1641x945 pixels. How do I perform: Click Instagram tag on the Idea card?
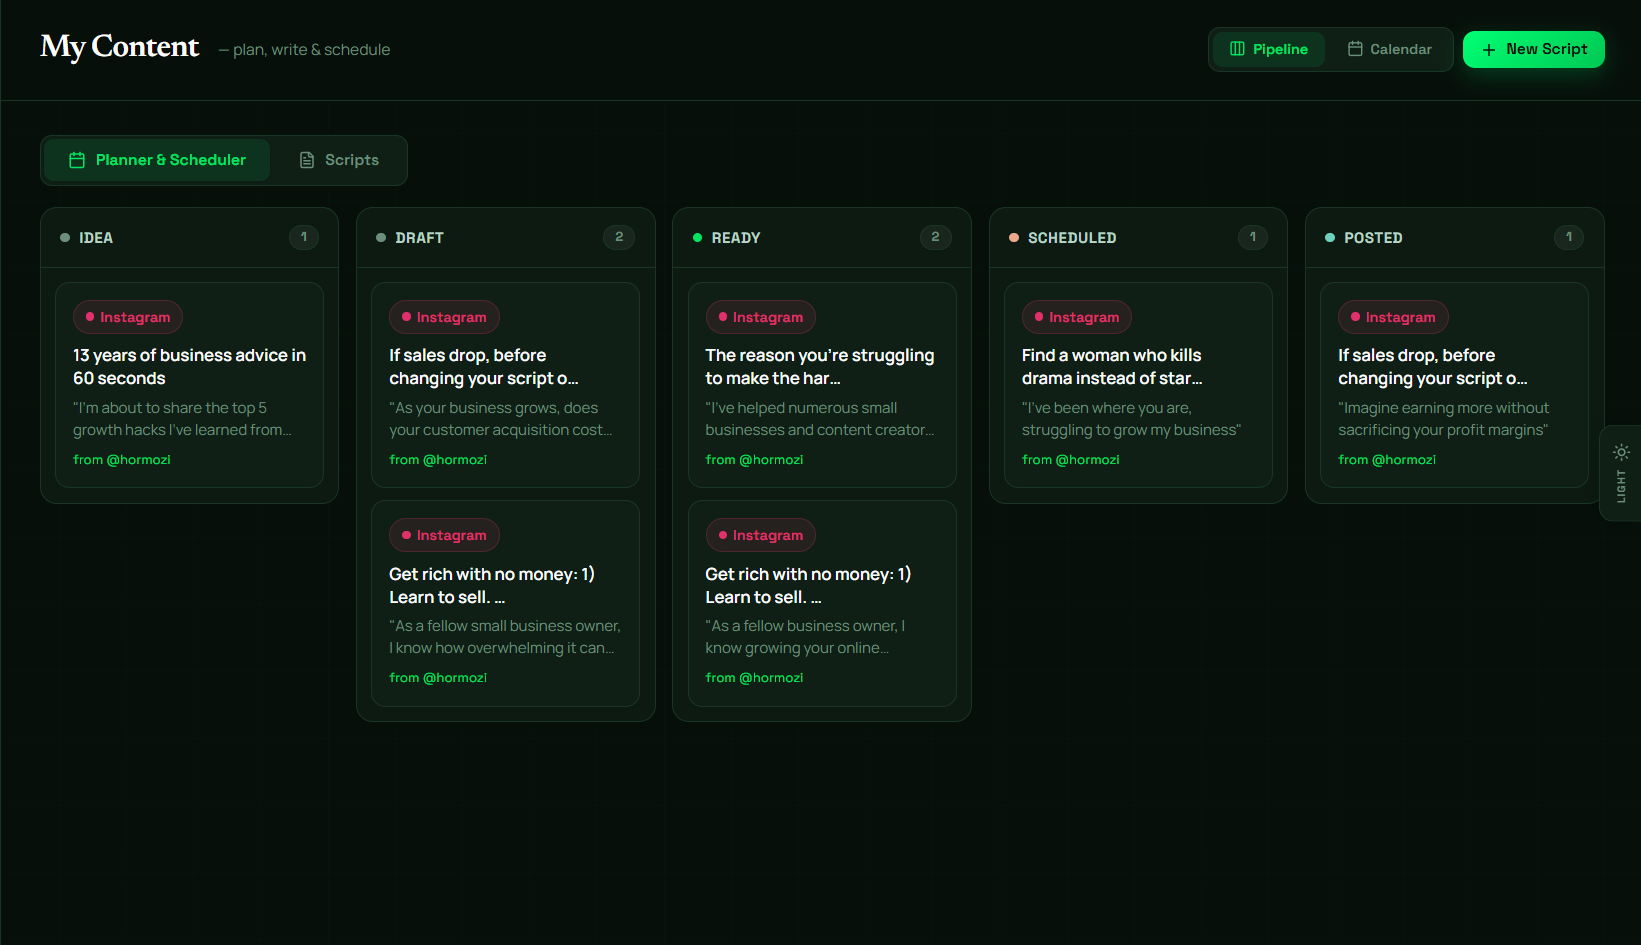pyautogui.click(x=128, y=317)
